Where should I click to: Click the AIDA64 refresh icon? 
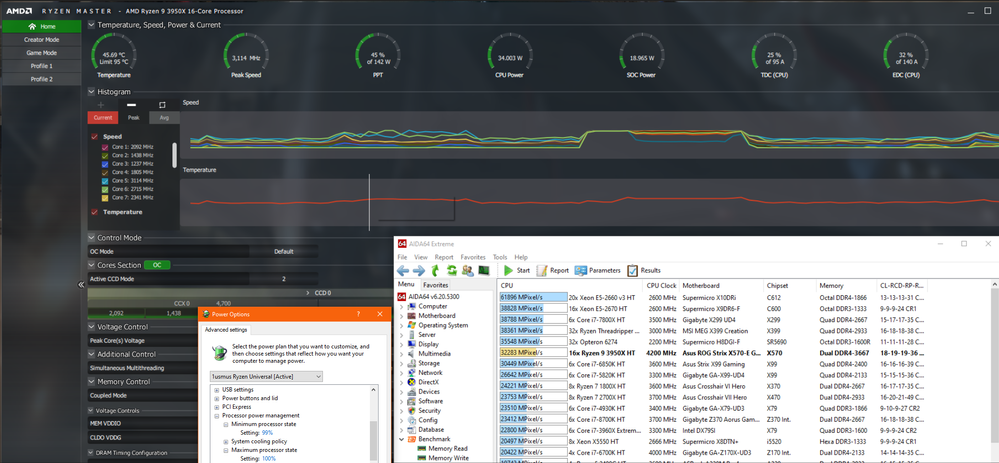(x=451, y=270)
